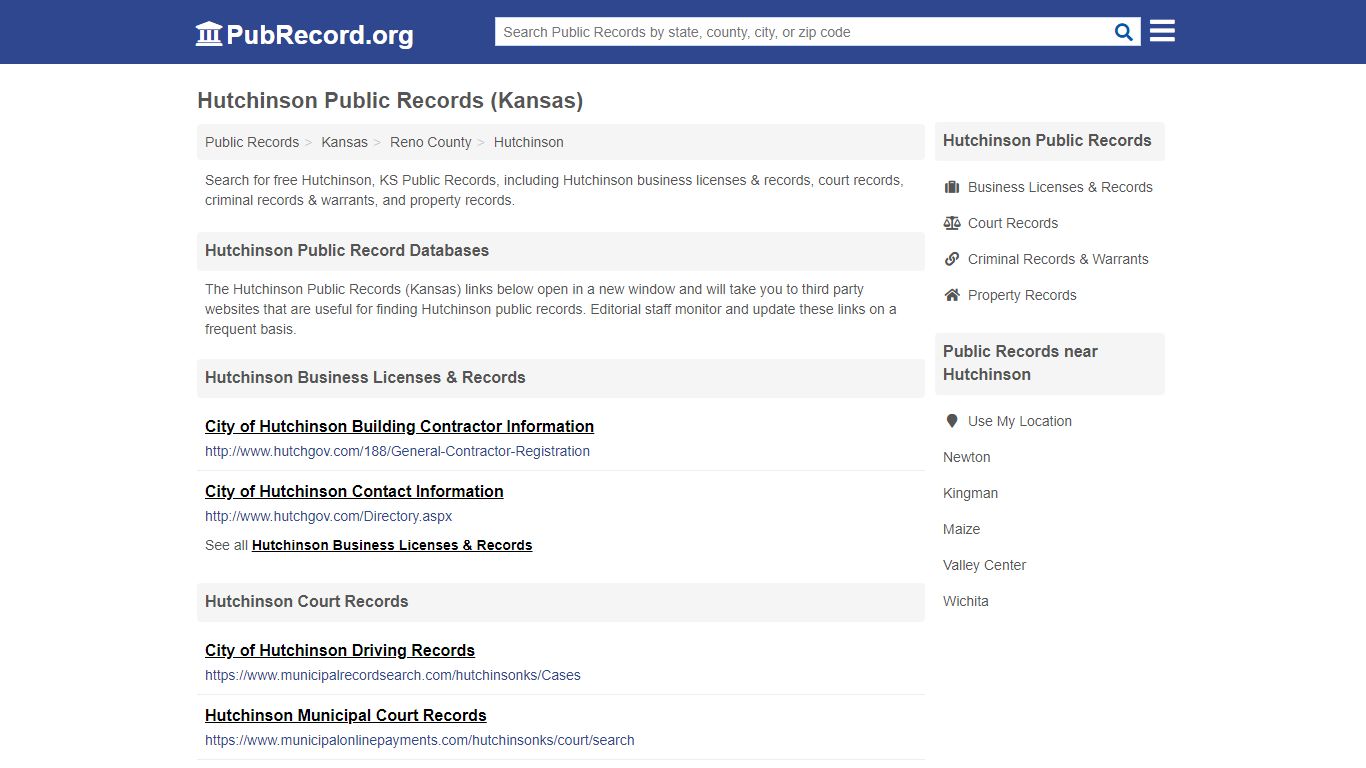Select Business Licenses & Records in sidebar

coord(1060,187)
